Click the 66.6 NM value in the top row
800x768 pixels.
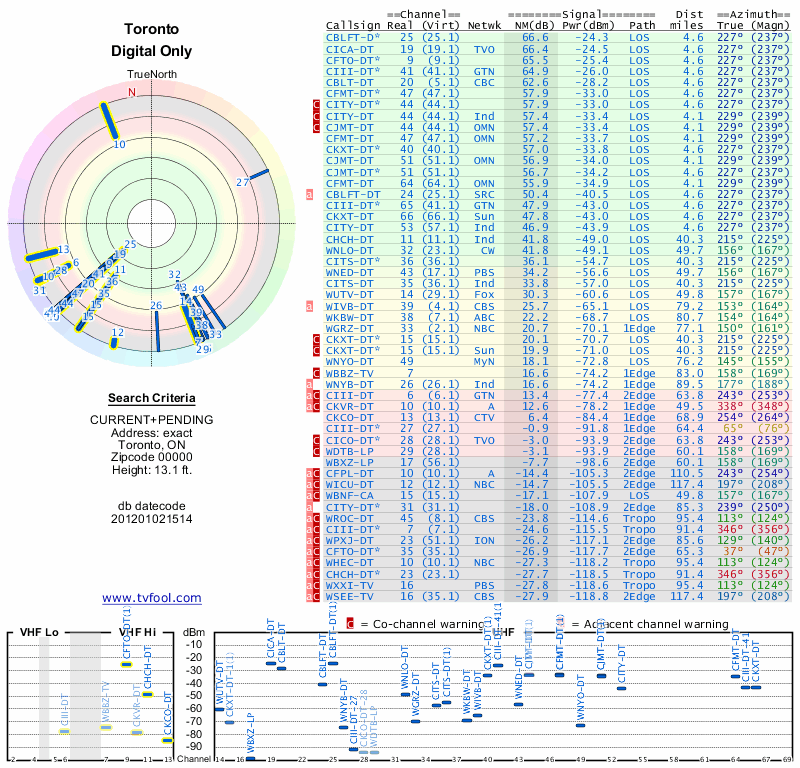click(x=535, y=38)
